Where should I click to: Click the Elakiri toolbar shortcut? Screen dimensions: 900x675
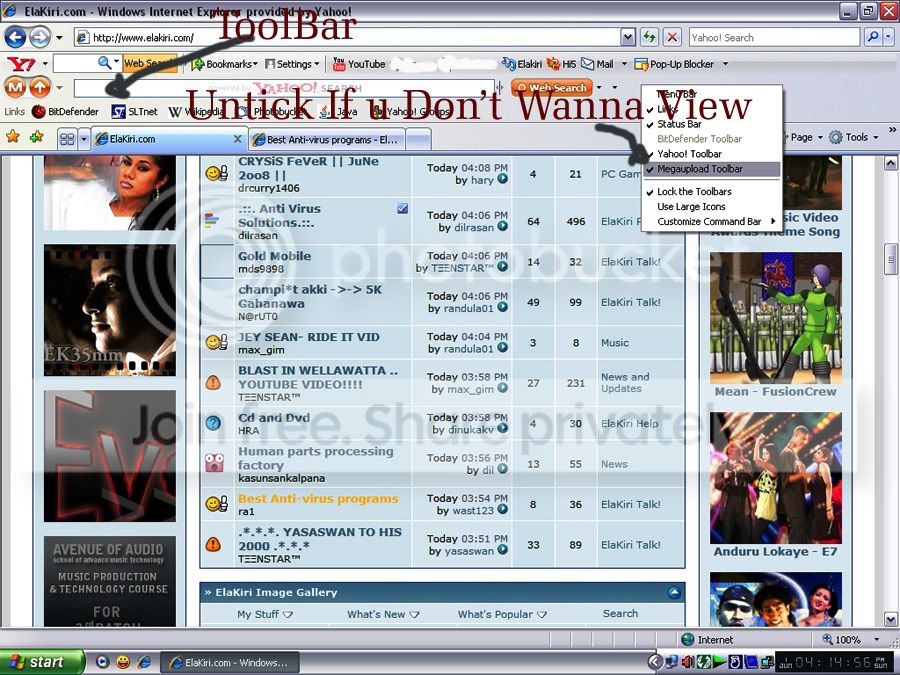pyautogui.click(x=522, y=64)
